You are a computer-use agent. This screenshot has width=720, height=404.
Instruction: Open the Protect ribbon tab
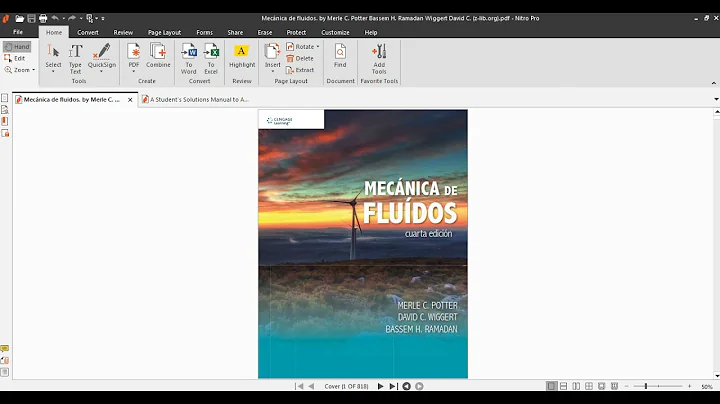[296, 33]
